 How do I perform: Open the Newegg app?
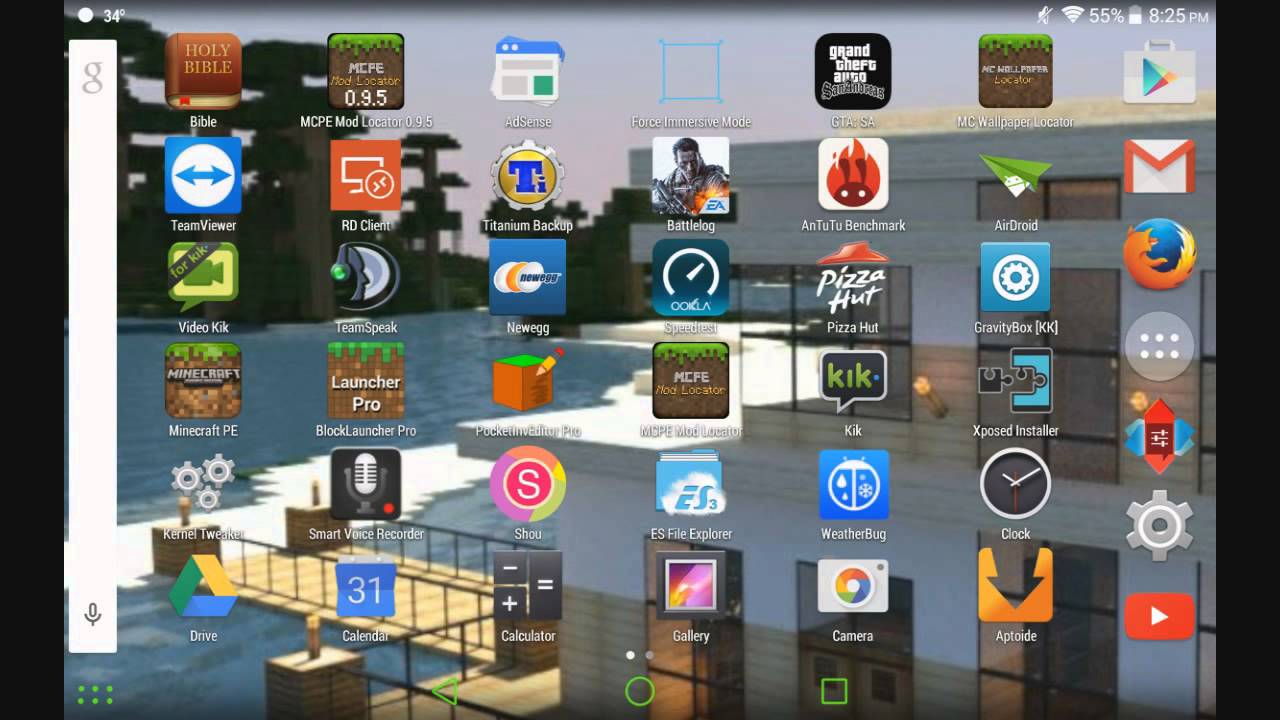click(x=528, y=277)
